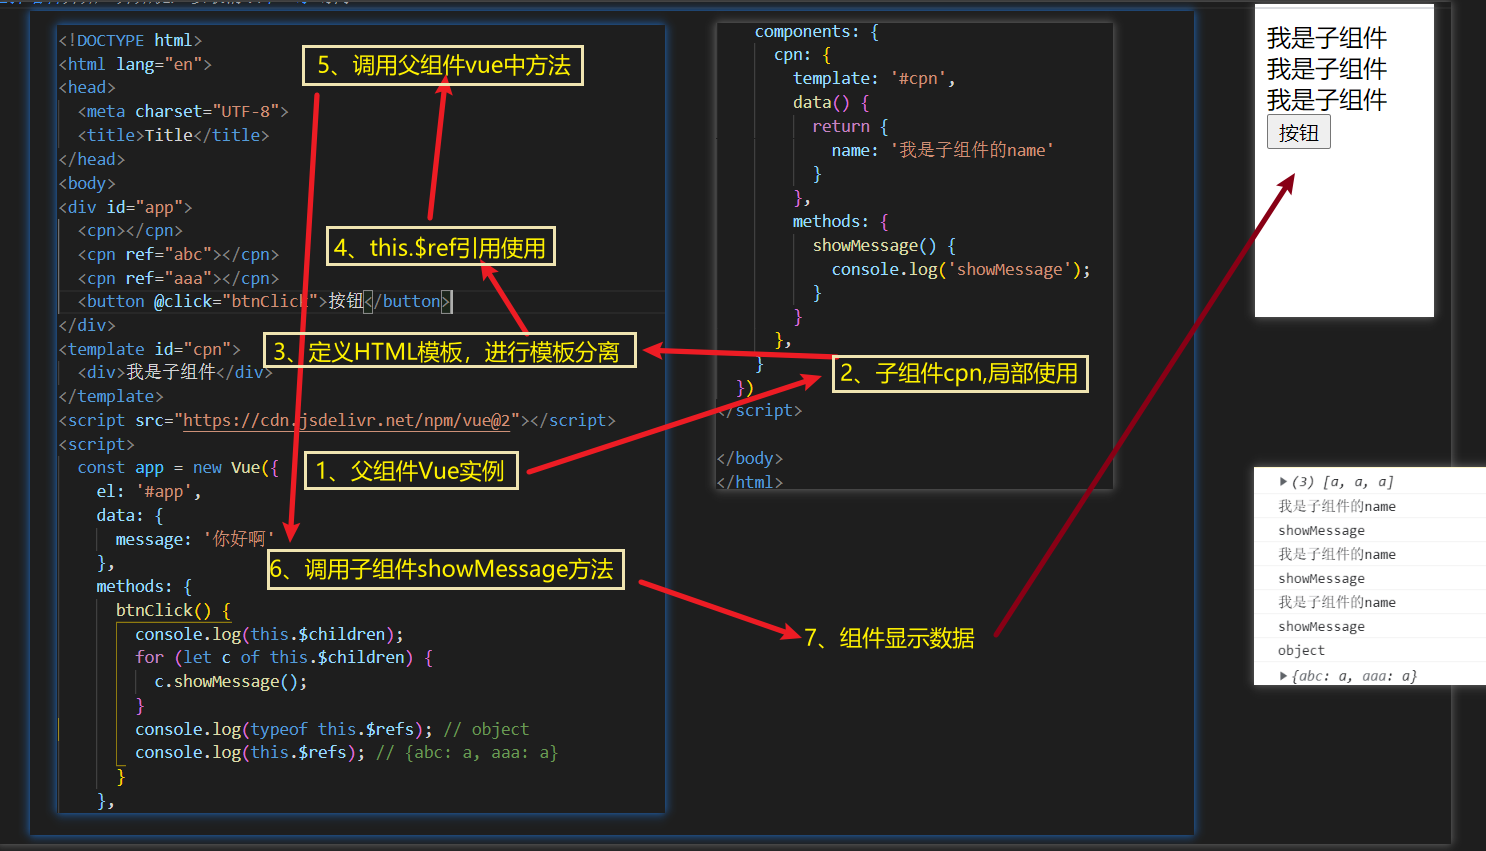Click the <template id="cpn"> line
This screenshot has height=851, width=1486.
[x=149, y=349]
